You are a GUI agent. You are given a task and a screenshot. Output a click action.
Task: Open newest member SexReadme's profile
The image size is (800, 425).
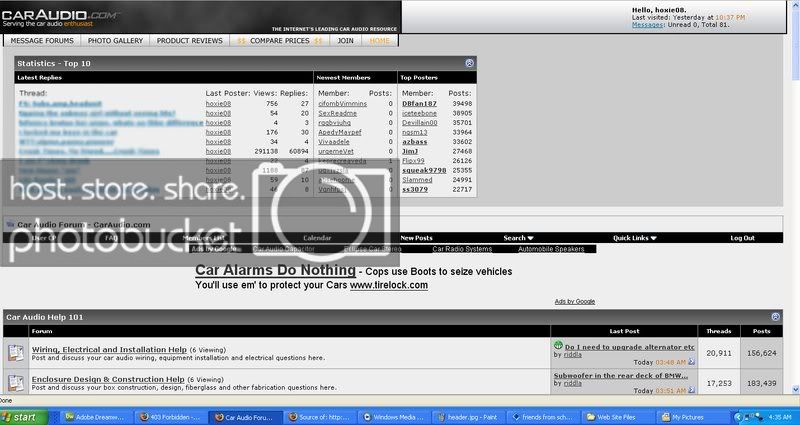337,113
